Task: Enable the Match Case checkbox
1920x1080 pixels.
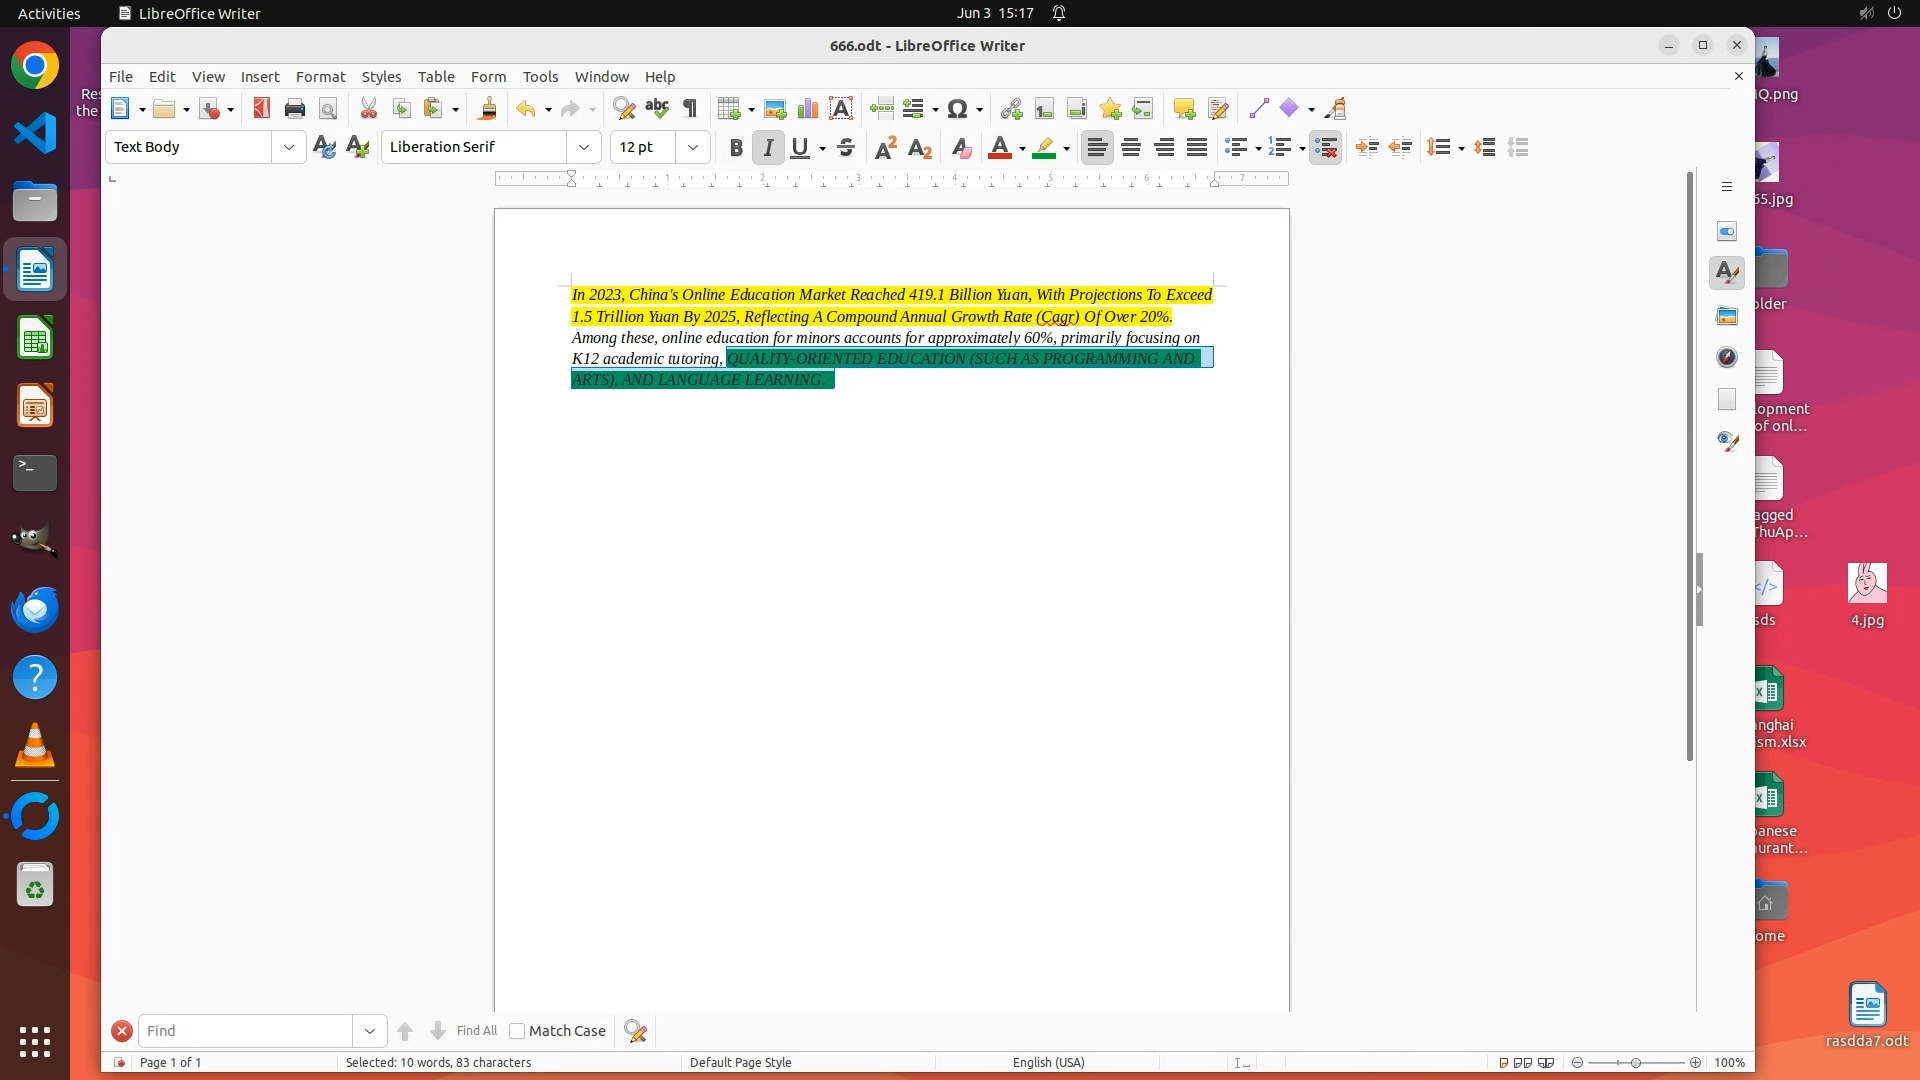Action: [517, 1031]
